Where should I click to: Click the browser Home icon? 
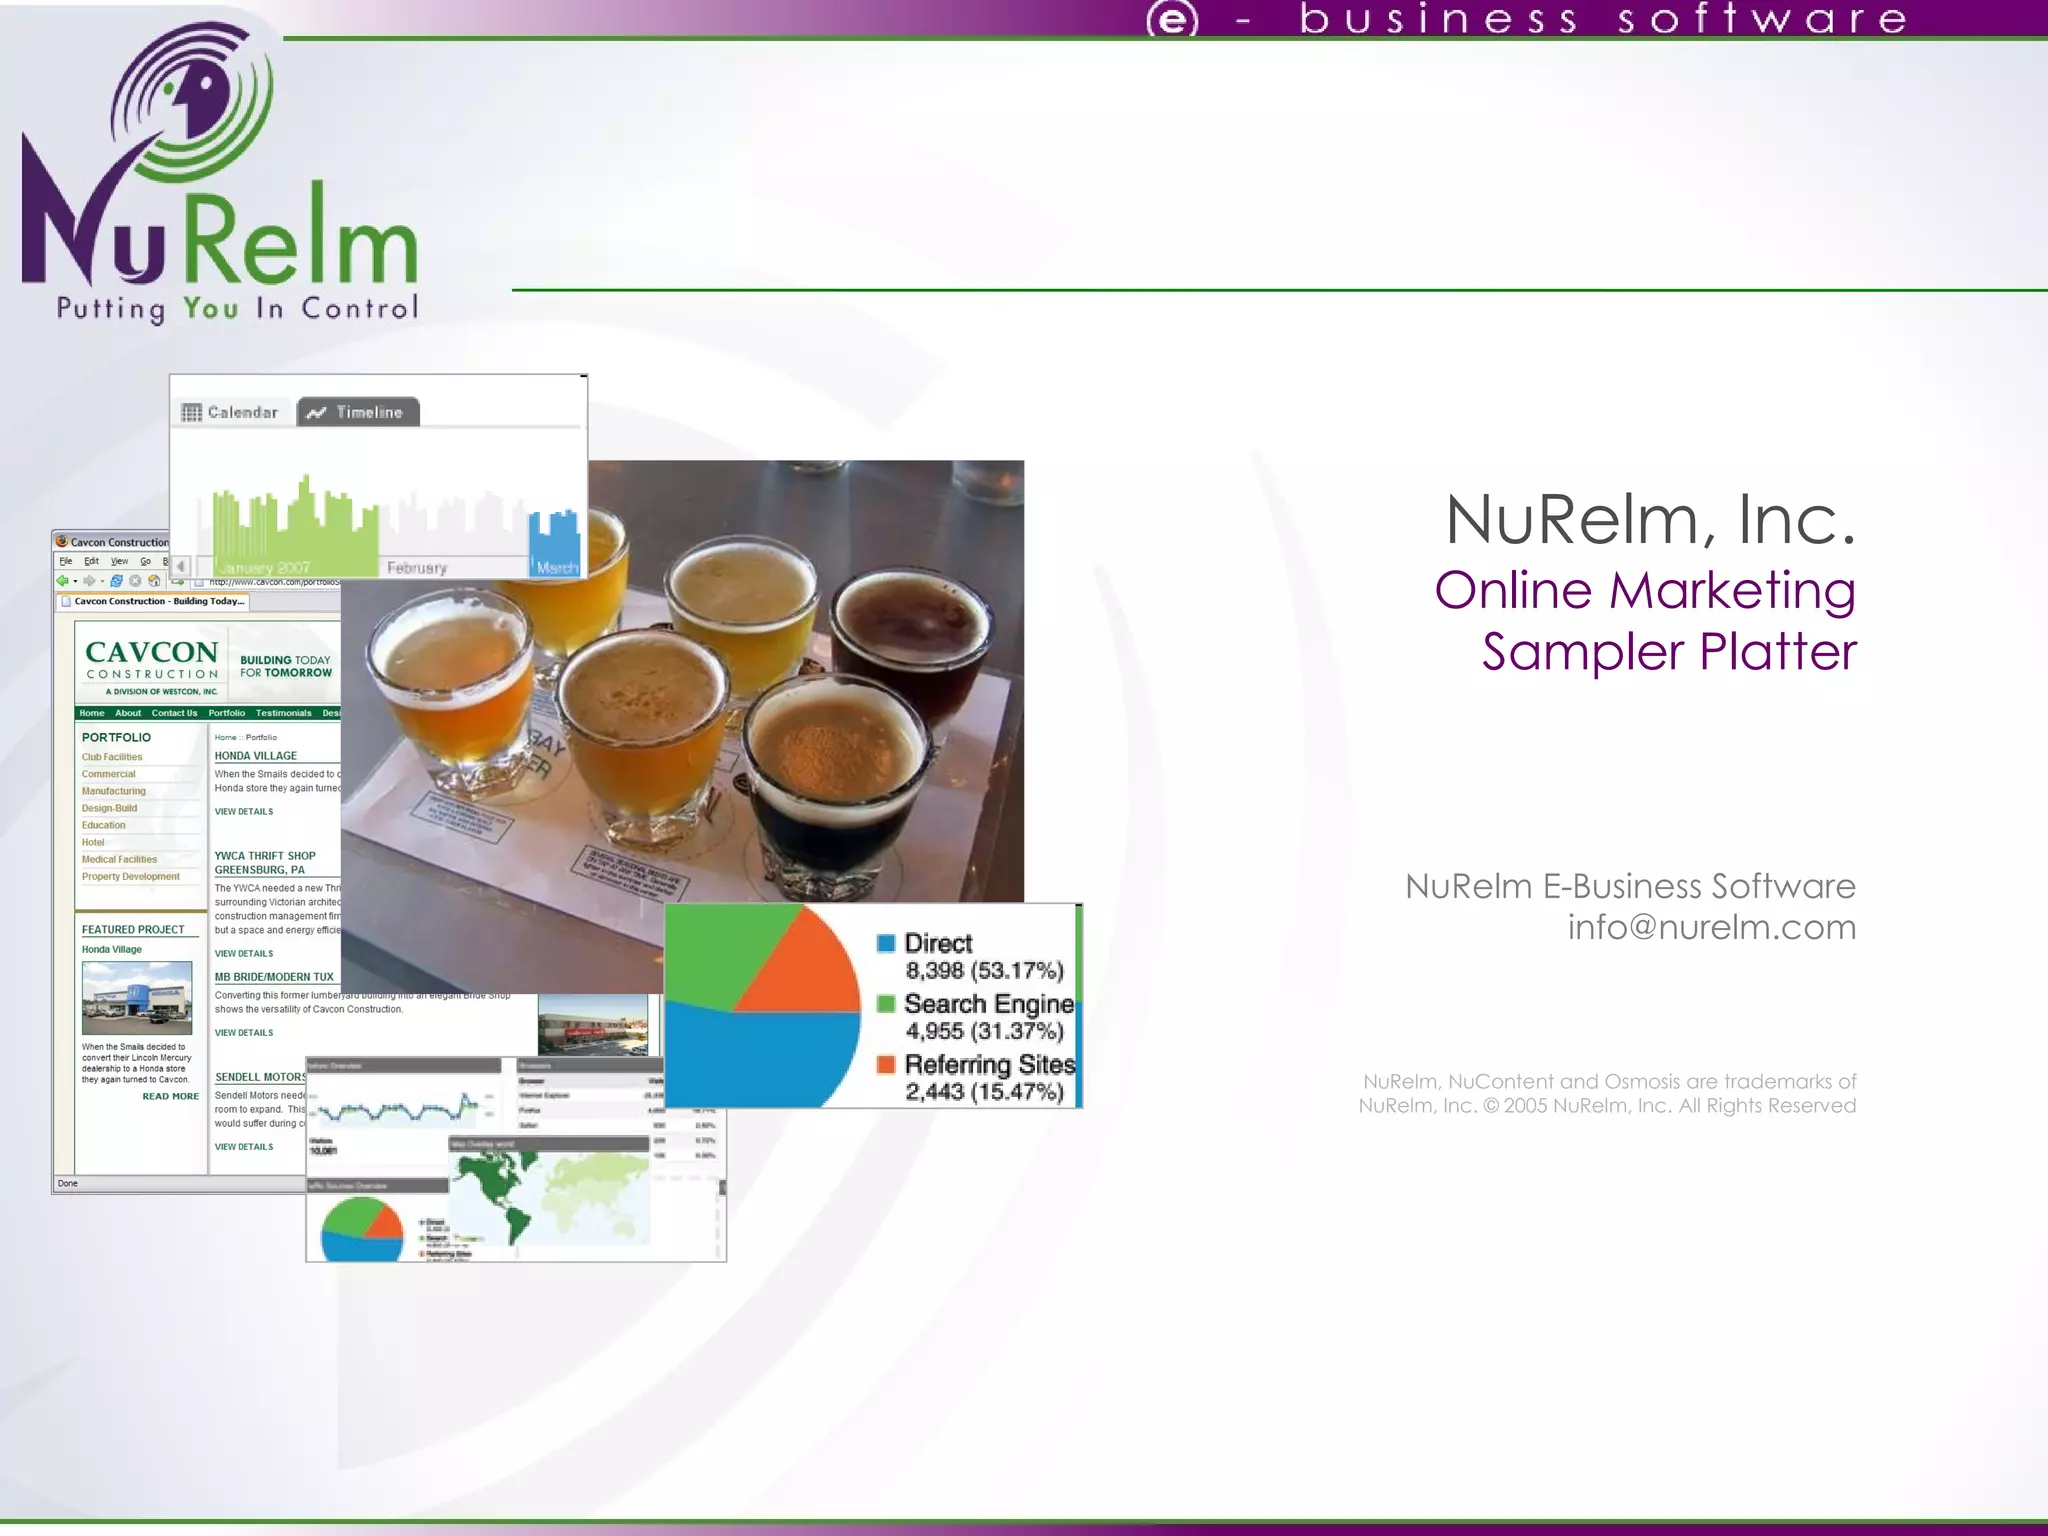pos(154,581)
